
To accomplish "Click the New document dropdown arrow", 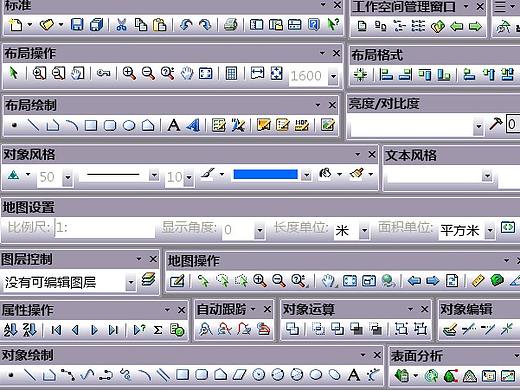I will [30, 25].
